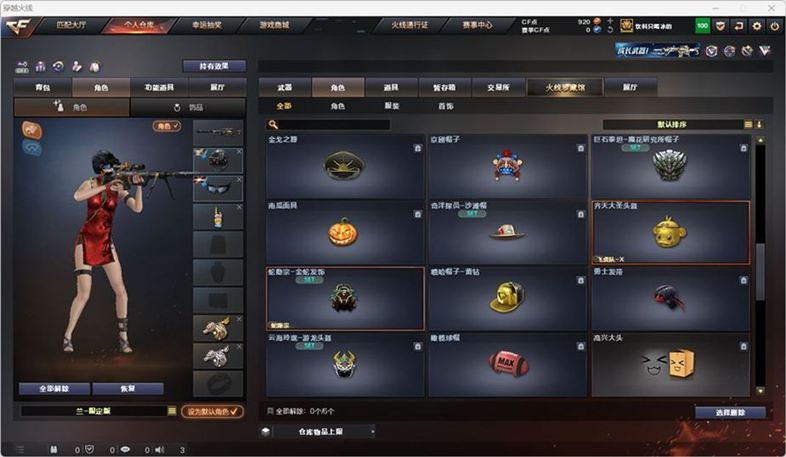Remove equipped sunglasses with its X icon
This screenshot has width=786, height=457.
[x=239, y=179]
